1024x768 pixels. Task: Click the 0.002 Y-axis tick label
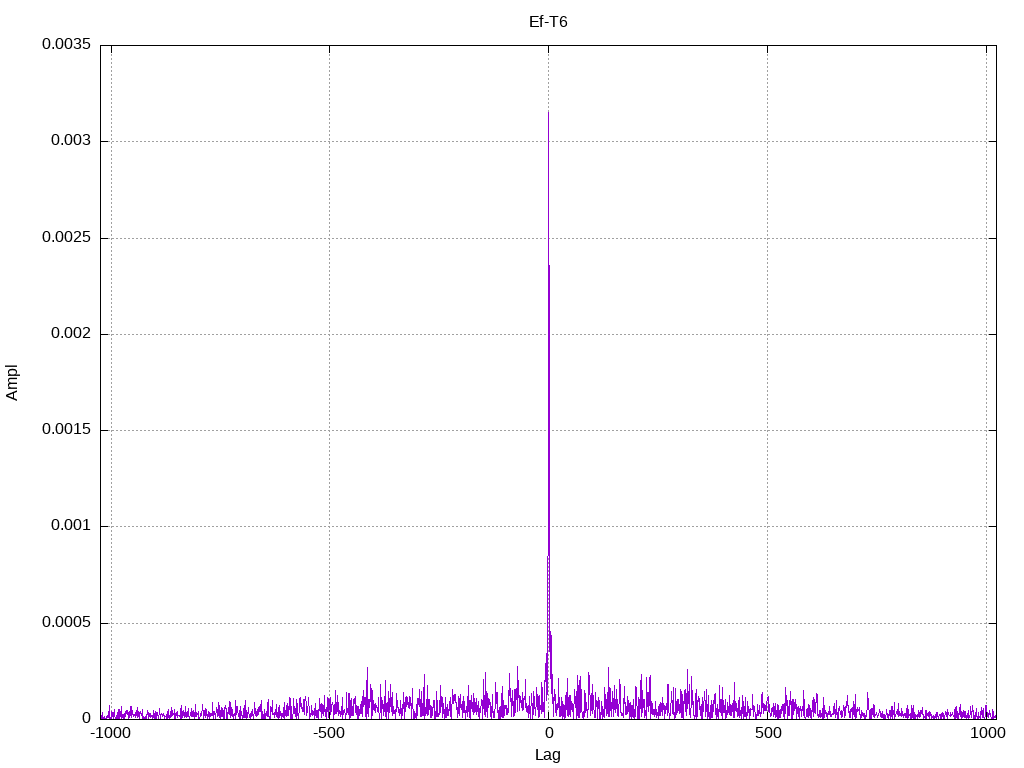[71, 333]
